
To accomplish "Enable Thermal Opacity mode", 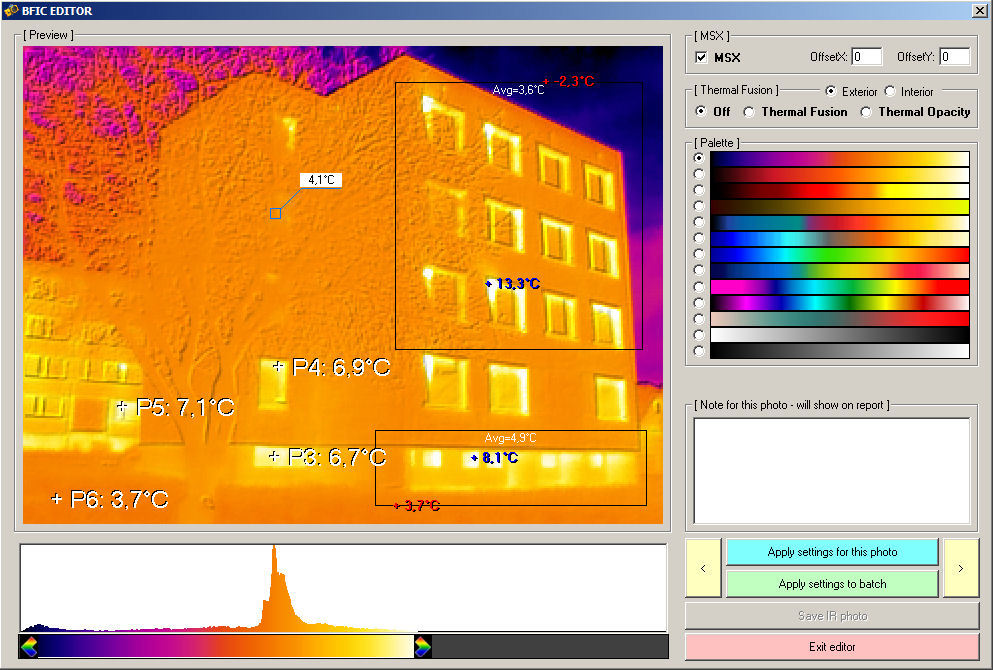I will [x=866, y=112].
